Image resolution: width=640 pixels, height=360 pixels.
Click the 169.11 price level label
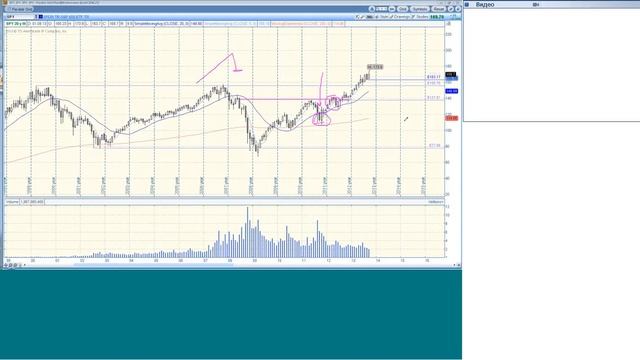click(x=433, y=77)
